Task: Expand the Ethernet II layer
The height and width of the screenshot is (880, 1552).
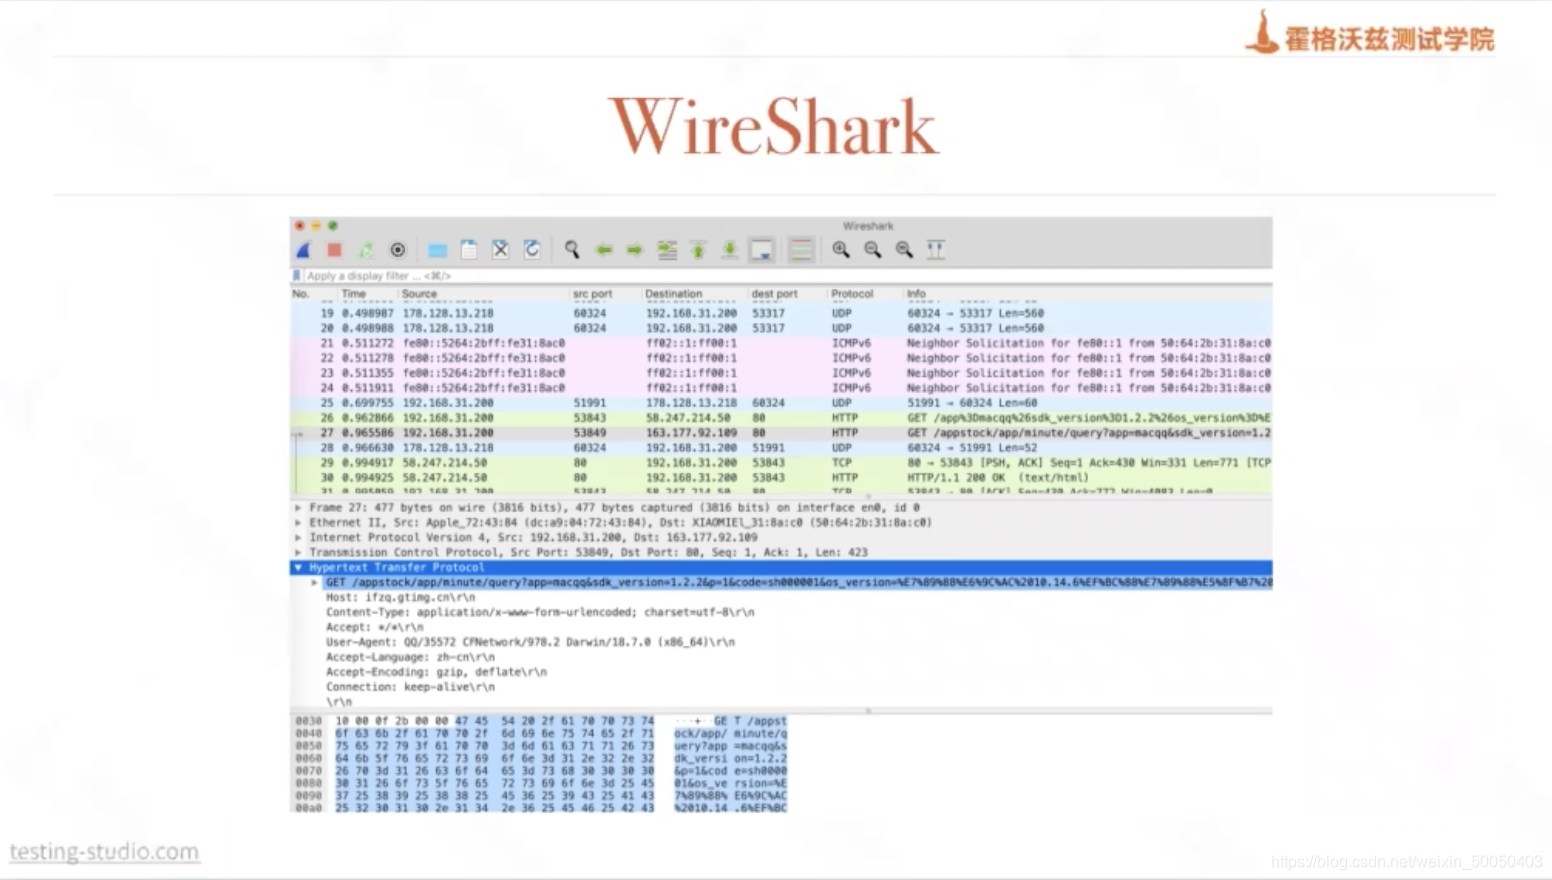Action: pyautogui.click(x=298, y=523)
